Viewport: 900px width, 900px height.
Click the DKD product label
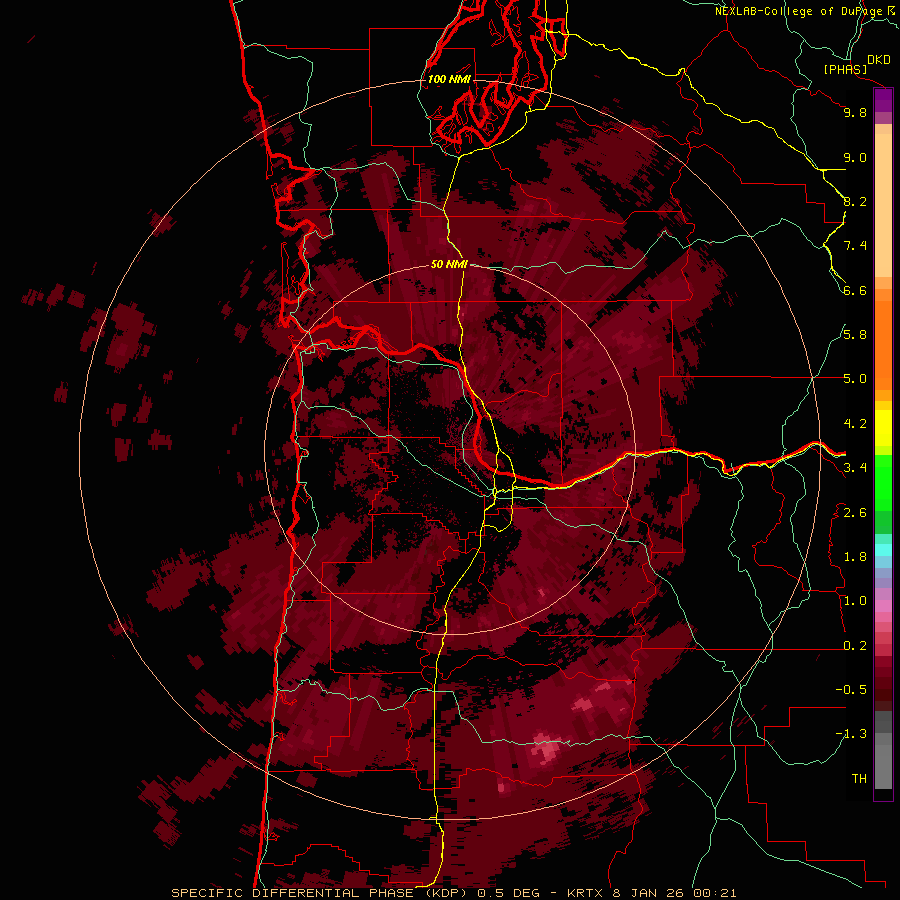(x=879, y=60)
